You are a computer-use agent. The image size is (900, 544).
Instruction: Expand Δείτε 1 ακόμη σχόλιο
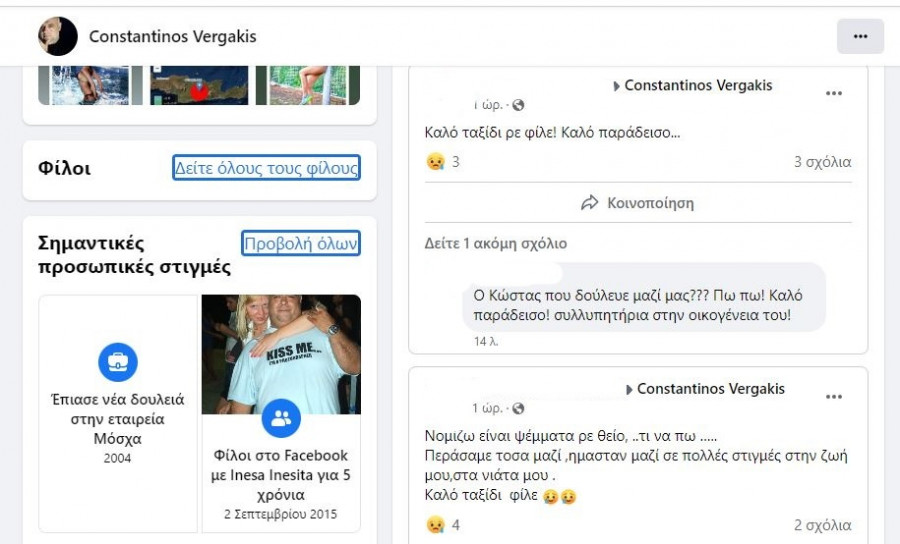click(x=495, y=243)
